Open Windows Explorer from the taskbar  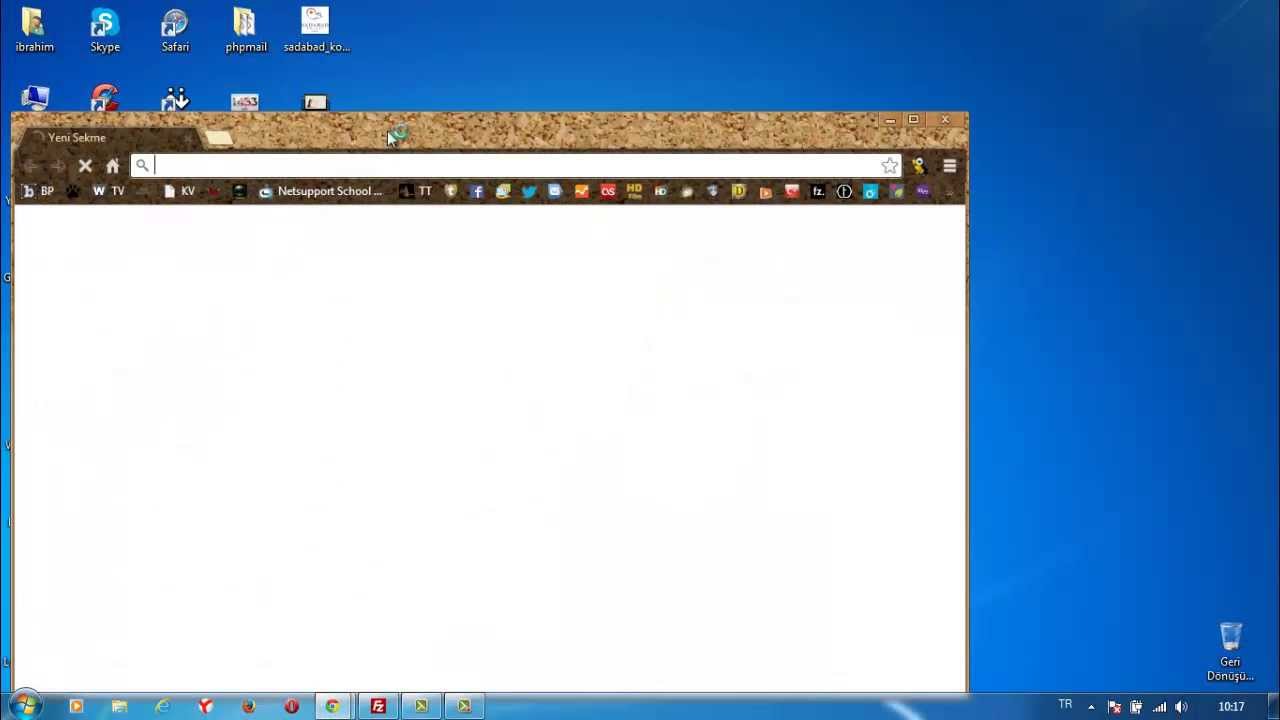tap(119, 706)
